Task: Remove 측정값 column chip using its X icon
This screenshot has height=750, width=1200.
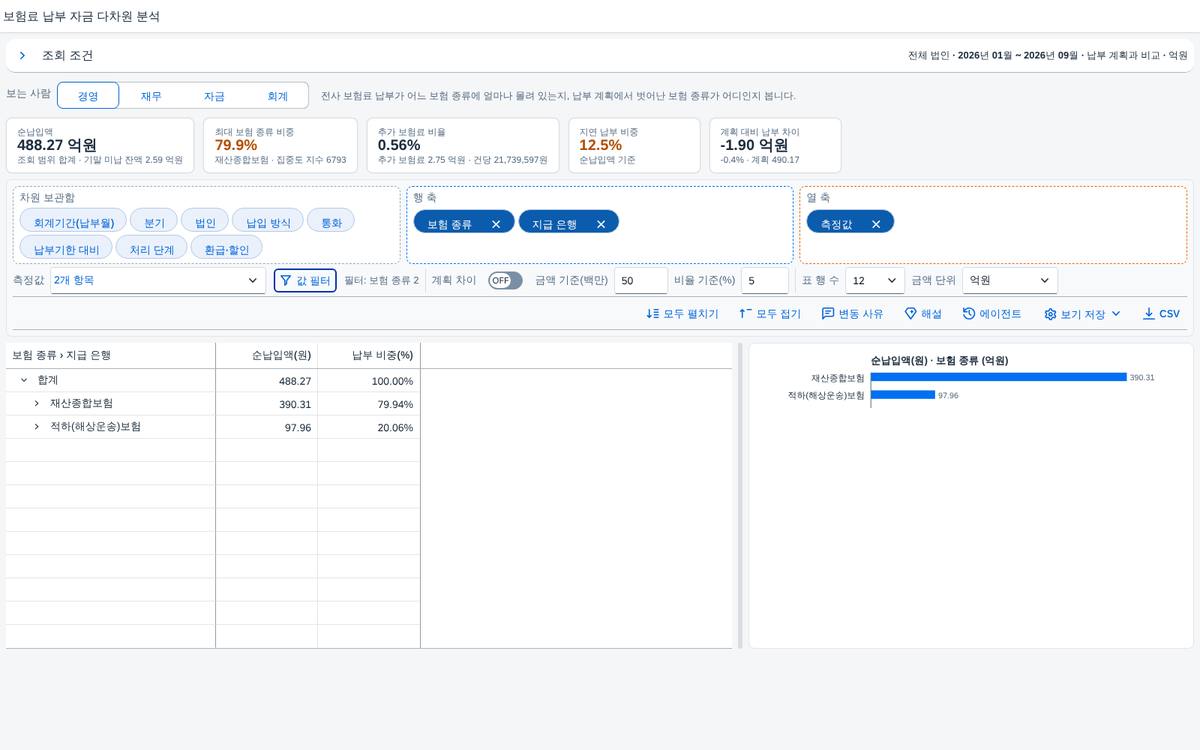Action: (x=876, y=224)
